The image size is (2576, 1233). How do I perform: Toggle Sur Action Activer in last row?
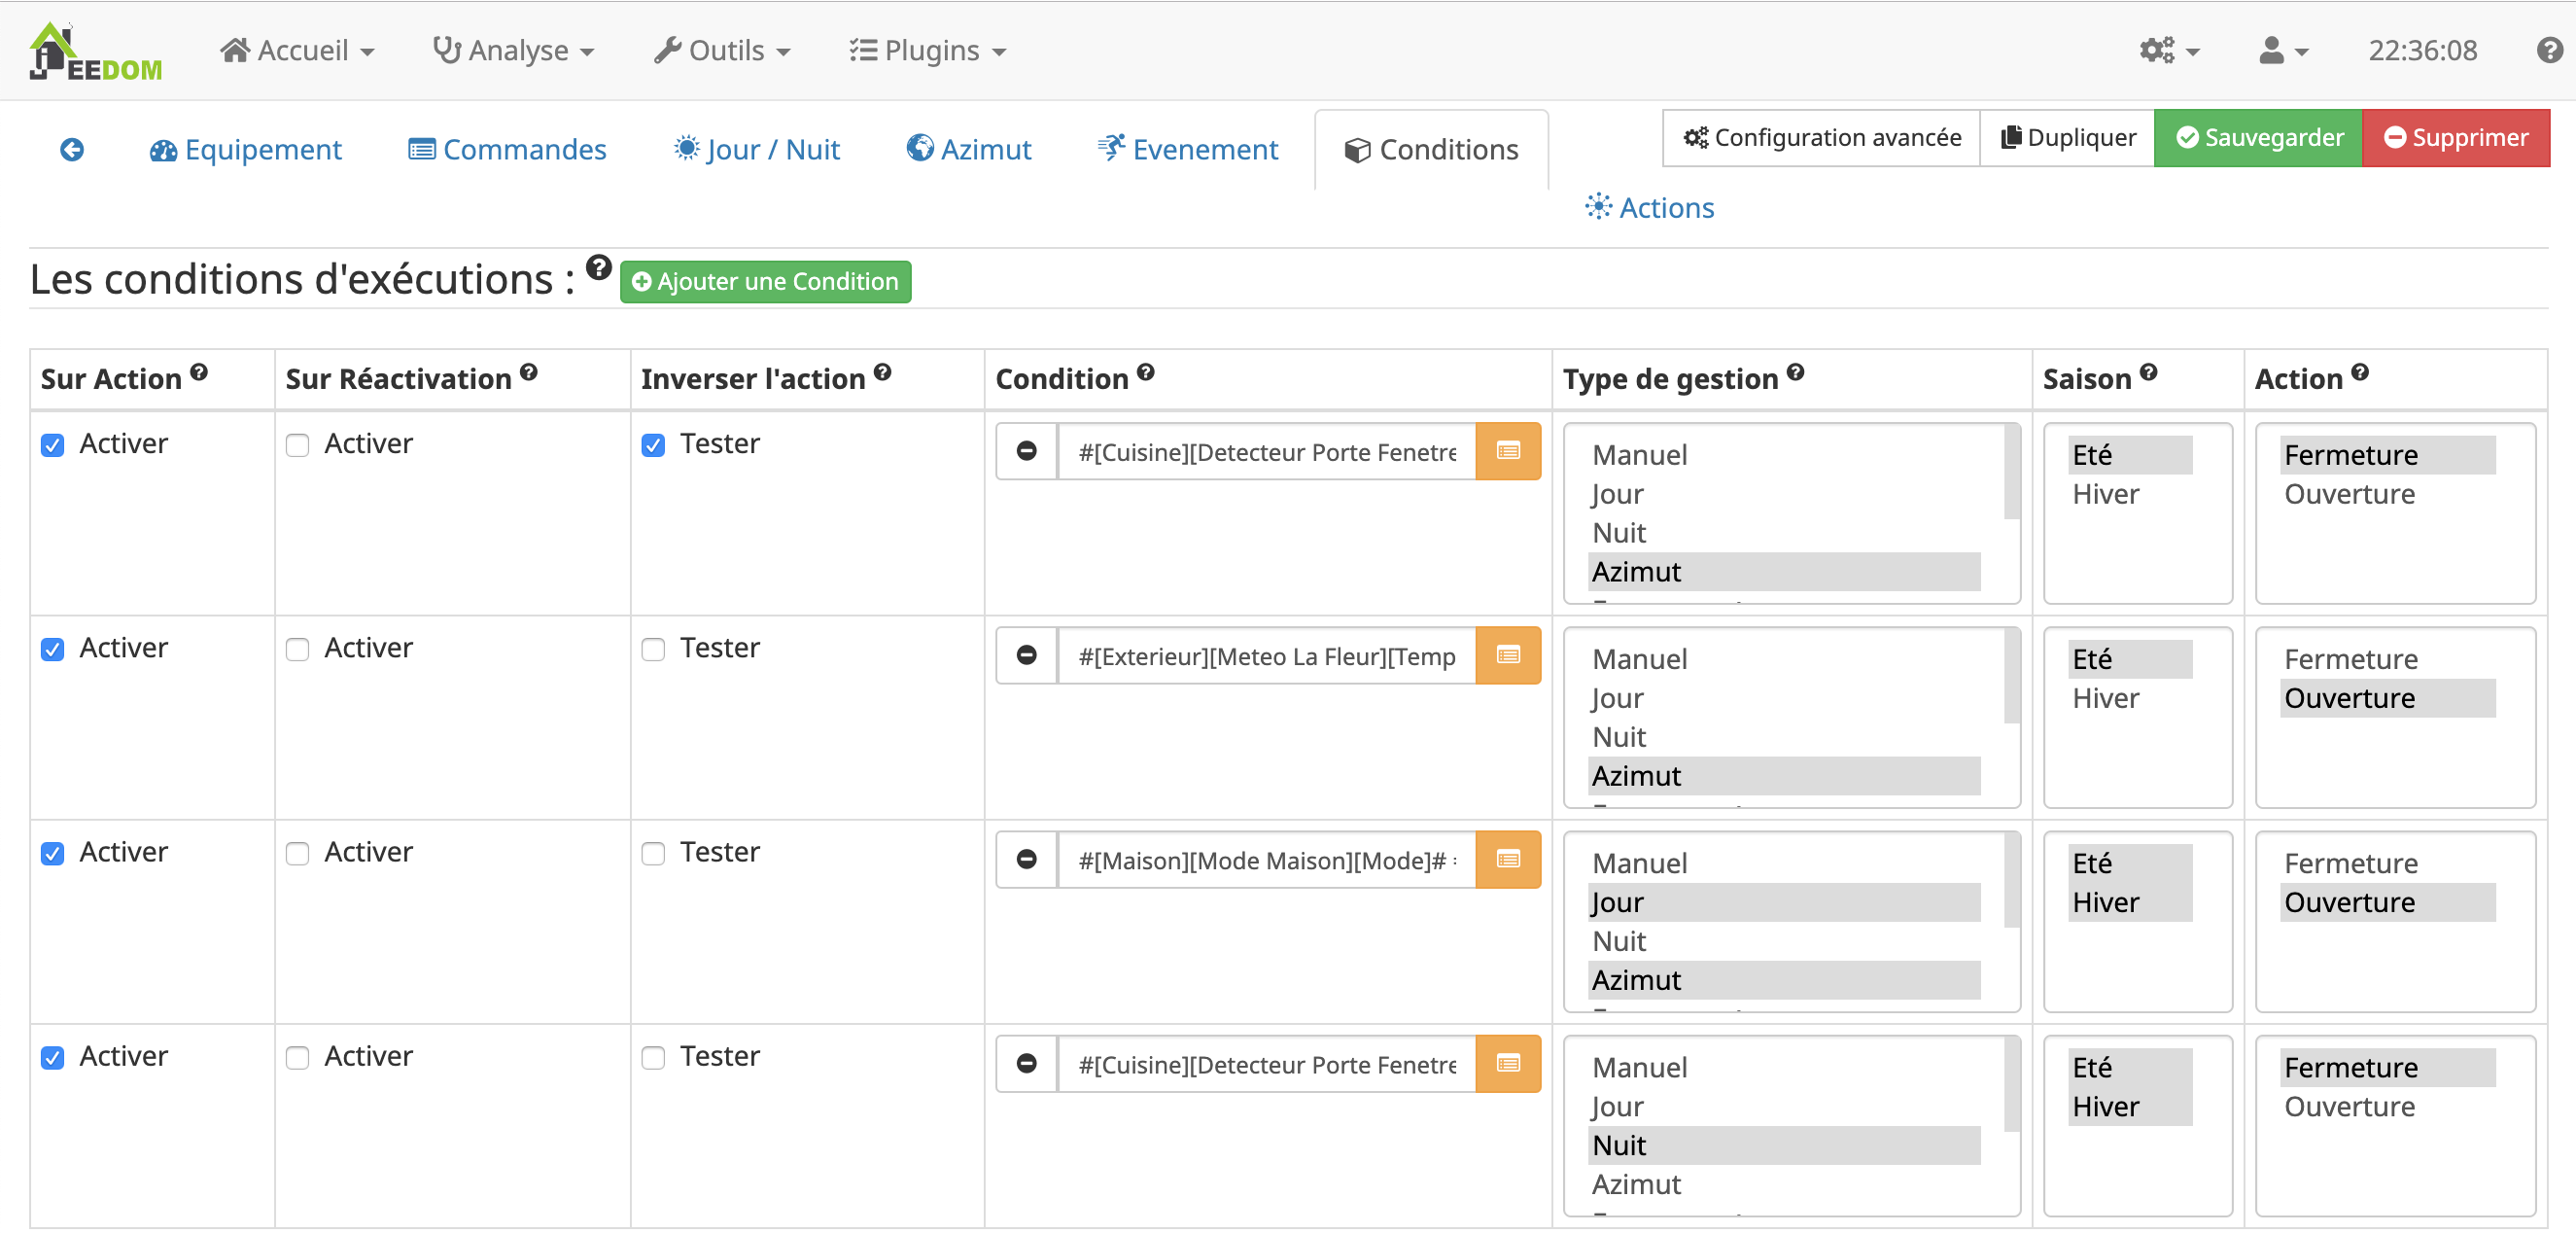[x=53, y=1057]
